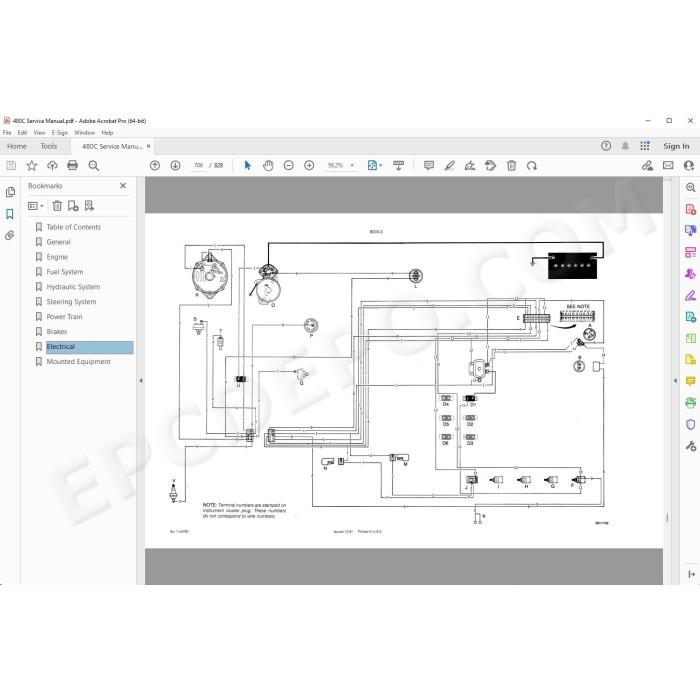Show the page thumbnails panel

[10, 192]
